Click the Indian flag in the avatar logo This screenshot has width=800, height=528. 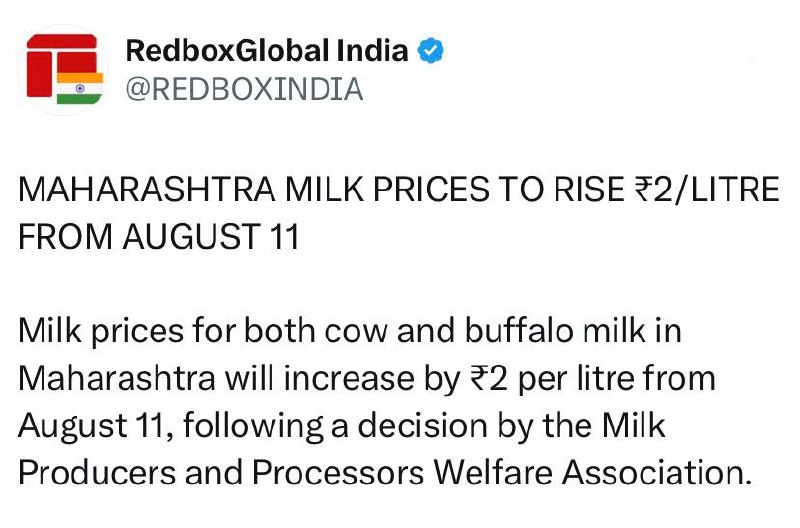click(x=80, y=88)
